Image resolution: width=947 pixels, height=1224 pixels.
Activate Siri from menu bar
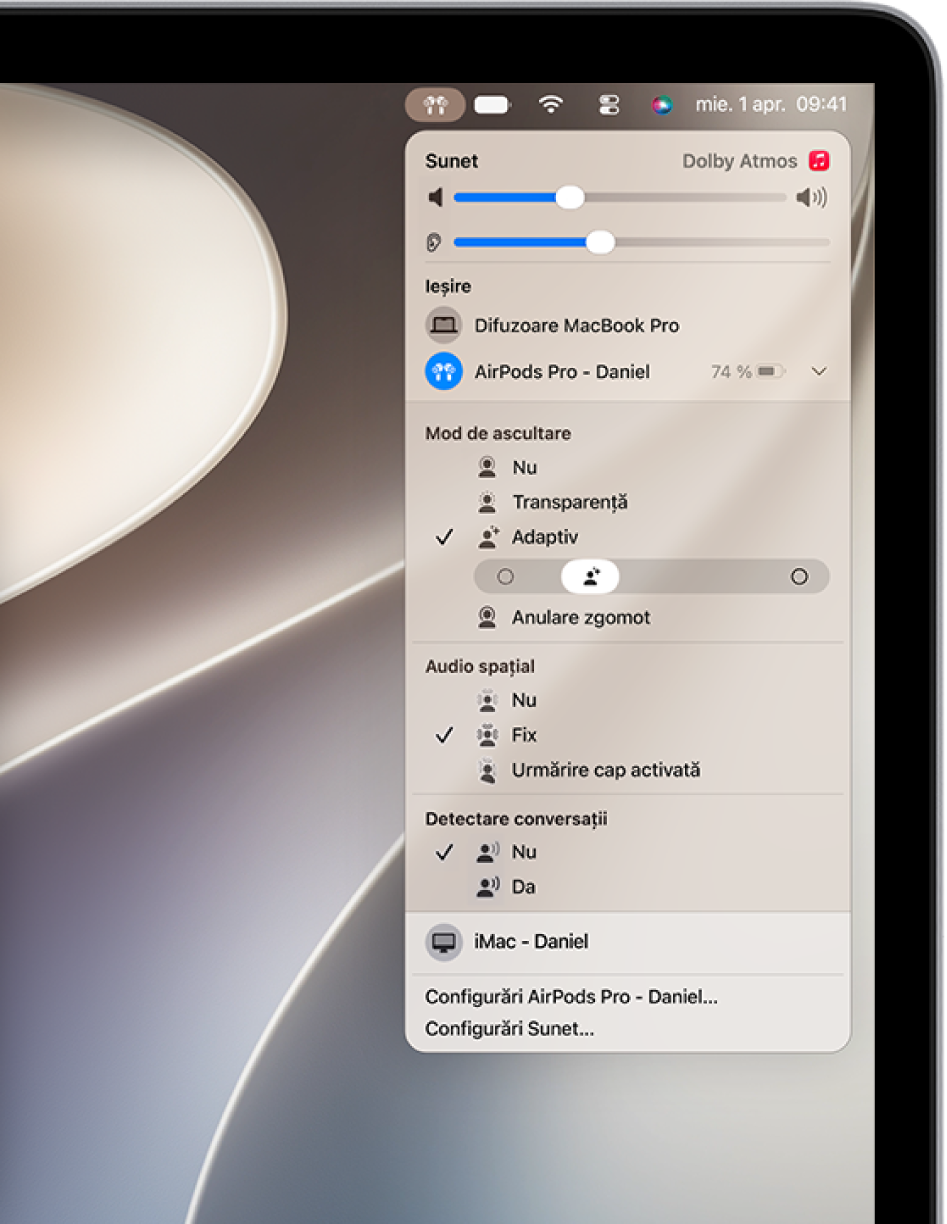661,105
